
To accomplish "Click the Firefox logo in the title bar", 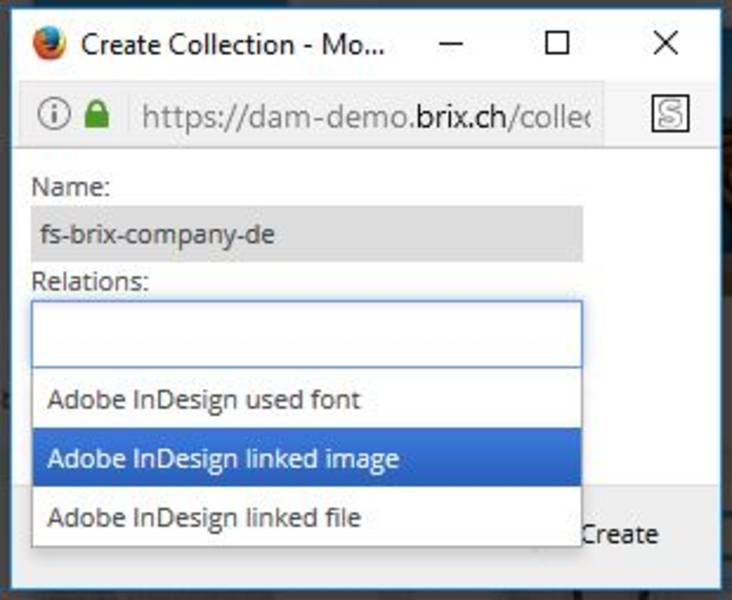I will (x=49, y=43).
